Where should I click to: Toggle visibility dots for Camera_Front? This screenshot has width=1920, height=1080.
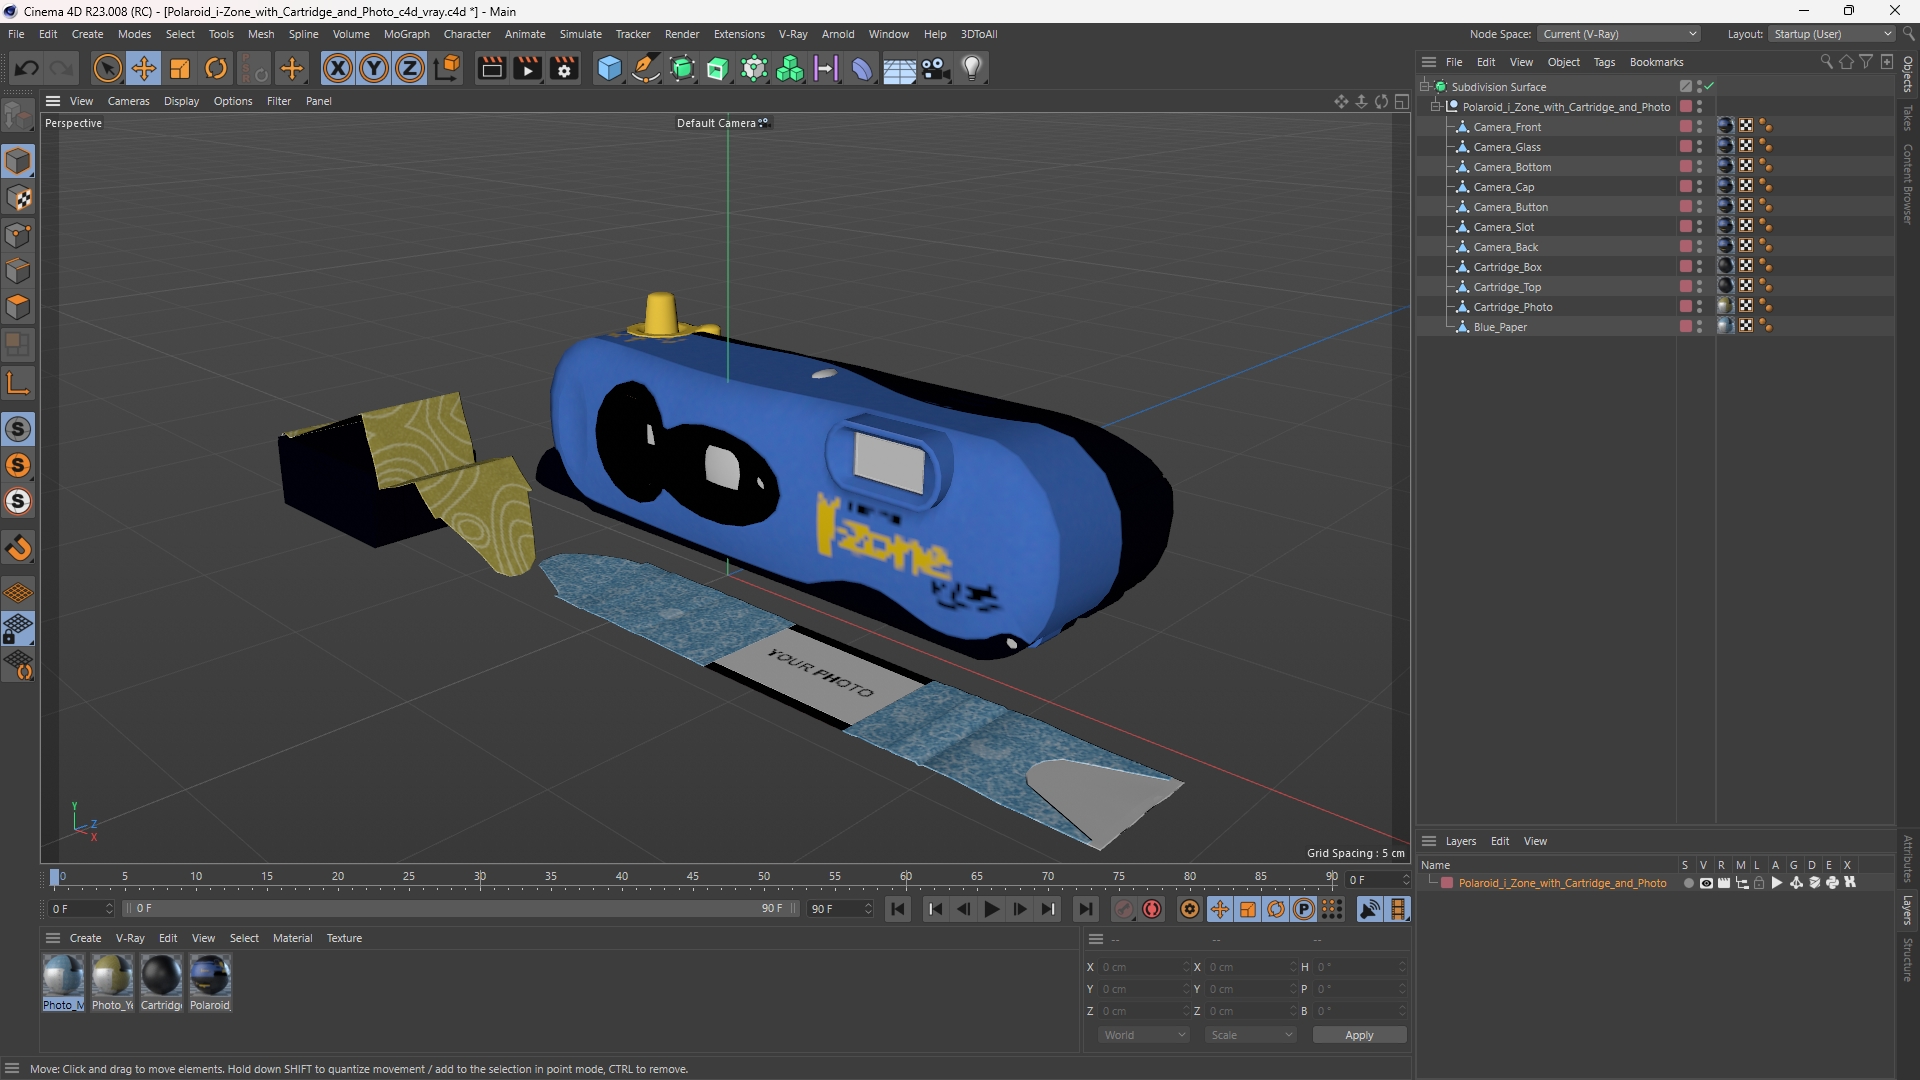1699,127
